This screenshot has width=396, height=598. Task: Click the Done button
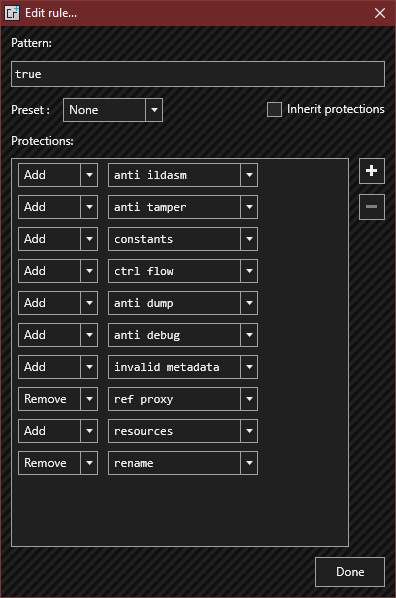pos(350,572)
